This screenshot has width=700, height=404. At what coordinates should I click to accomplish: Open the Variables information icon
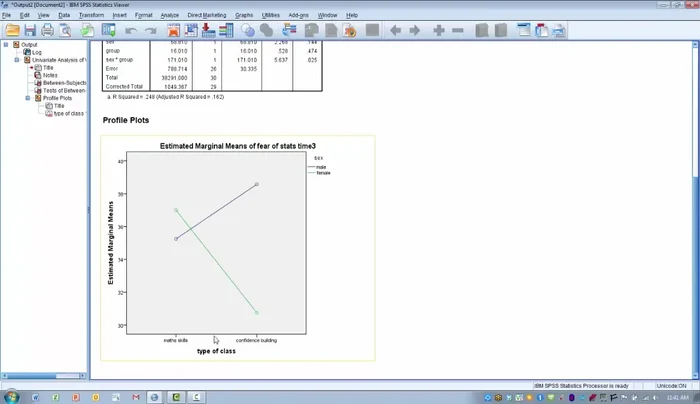click(x=226, y=30)
